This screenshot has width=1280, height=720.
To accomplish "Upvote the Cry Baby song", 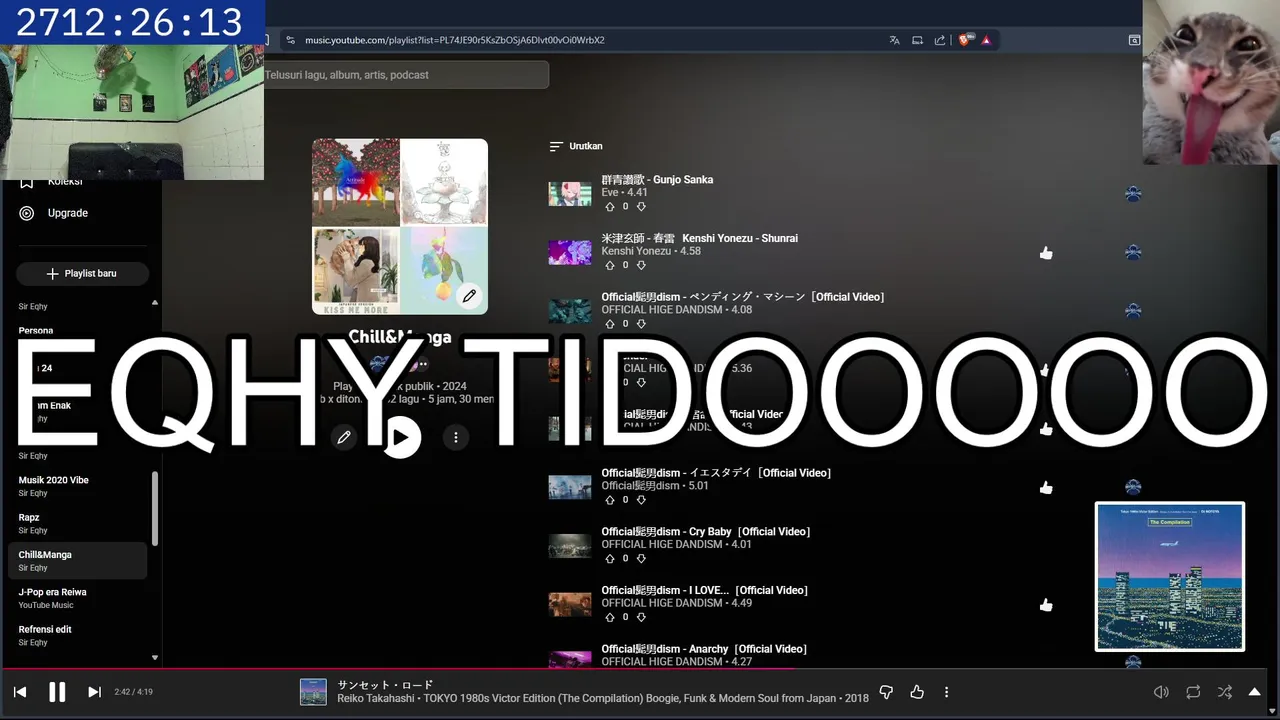I will (610, 558).
